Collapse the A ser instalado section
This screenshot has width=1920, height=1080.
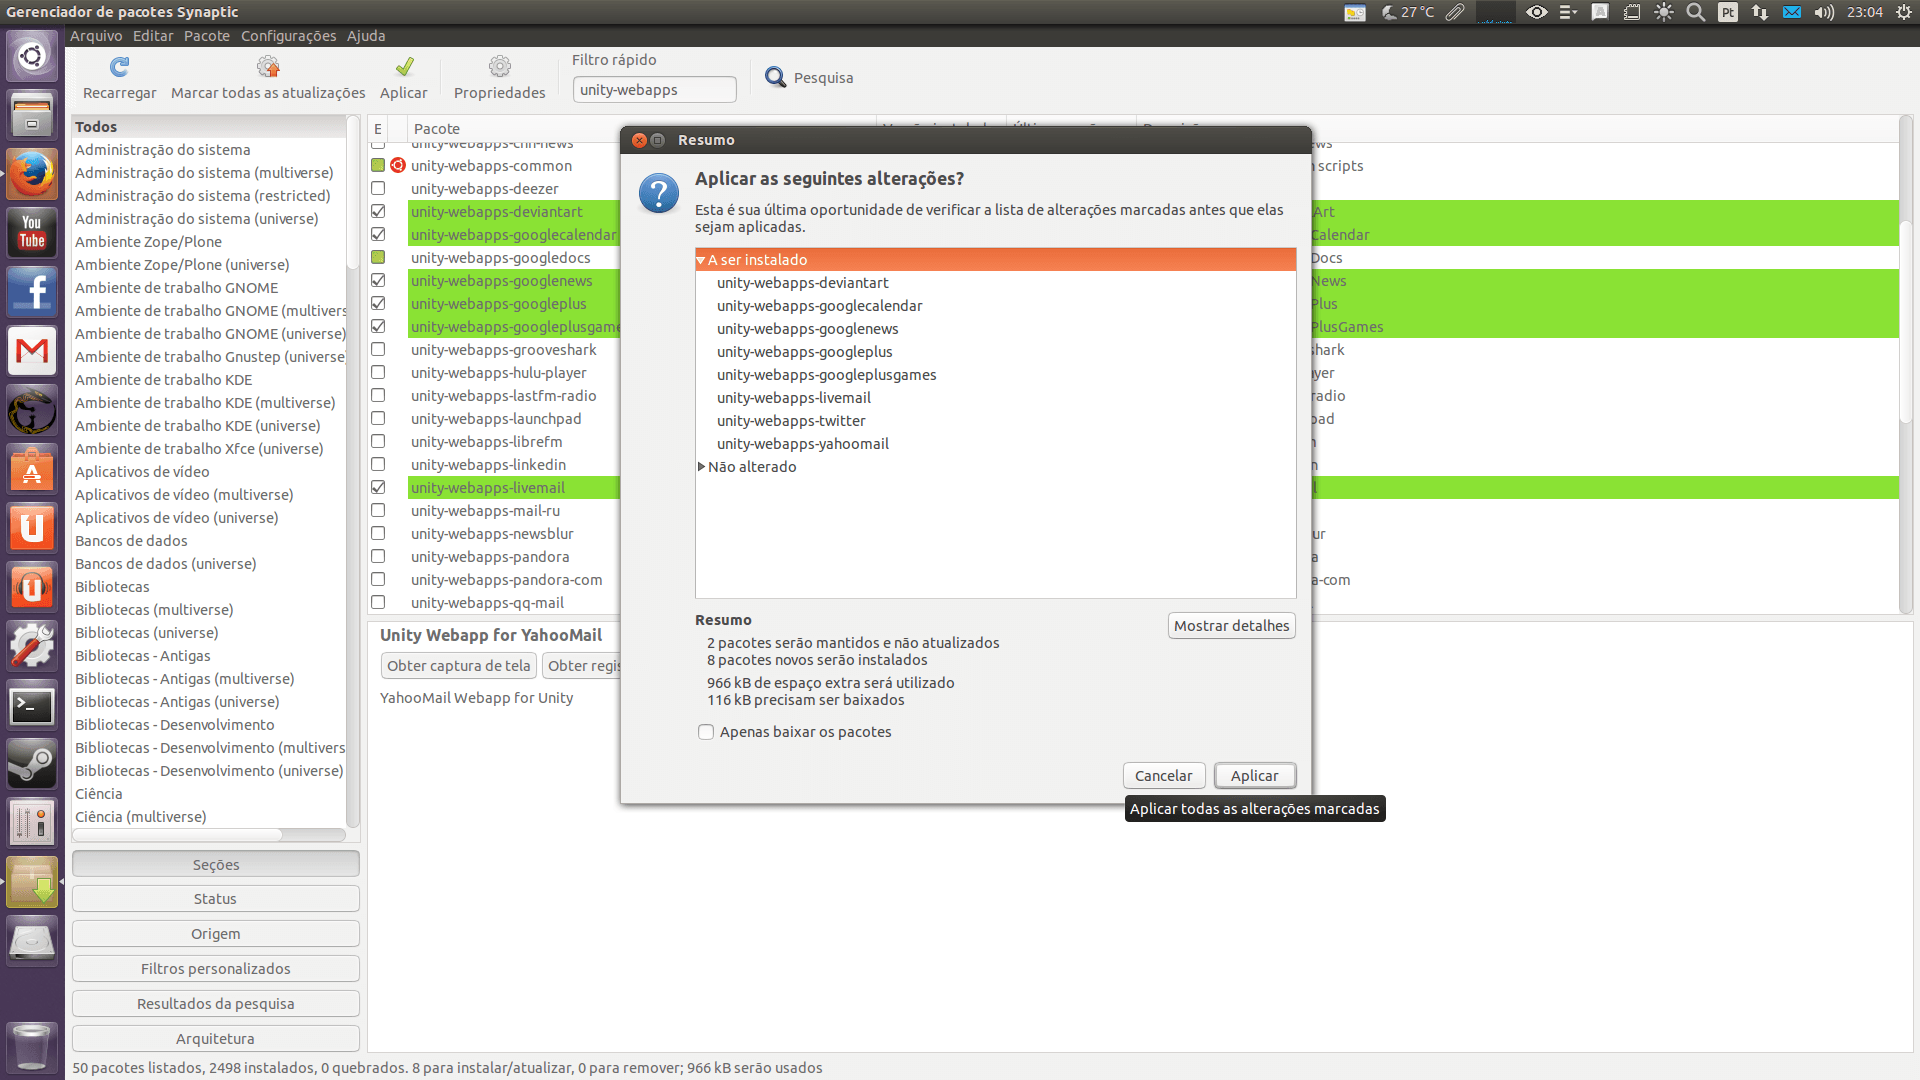(701, 260)
